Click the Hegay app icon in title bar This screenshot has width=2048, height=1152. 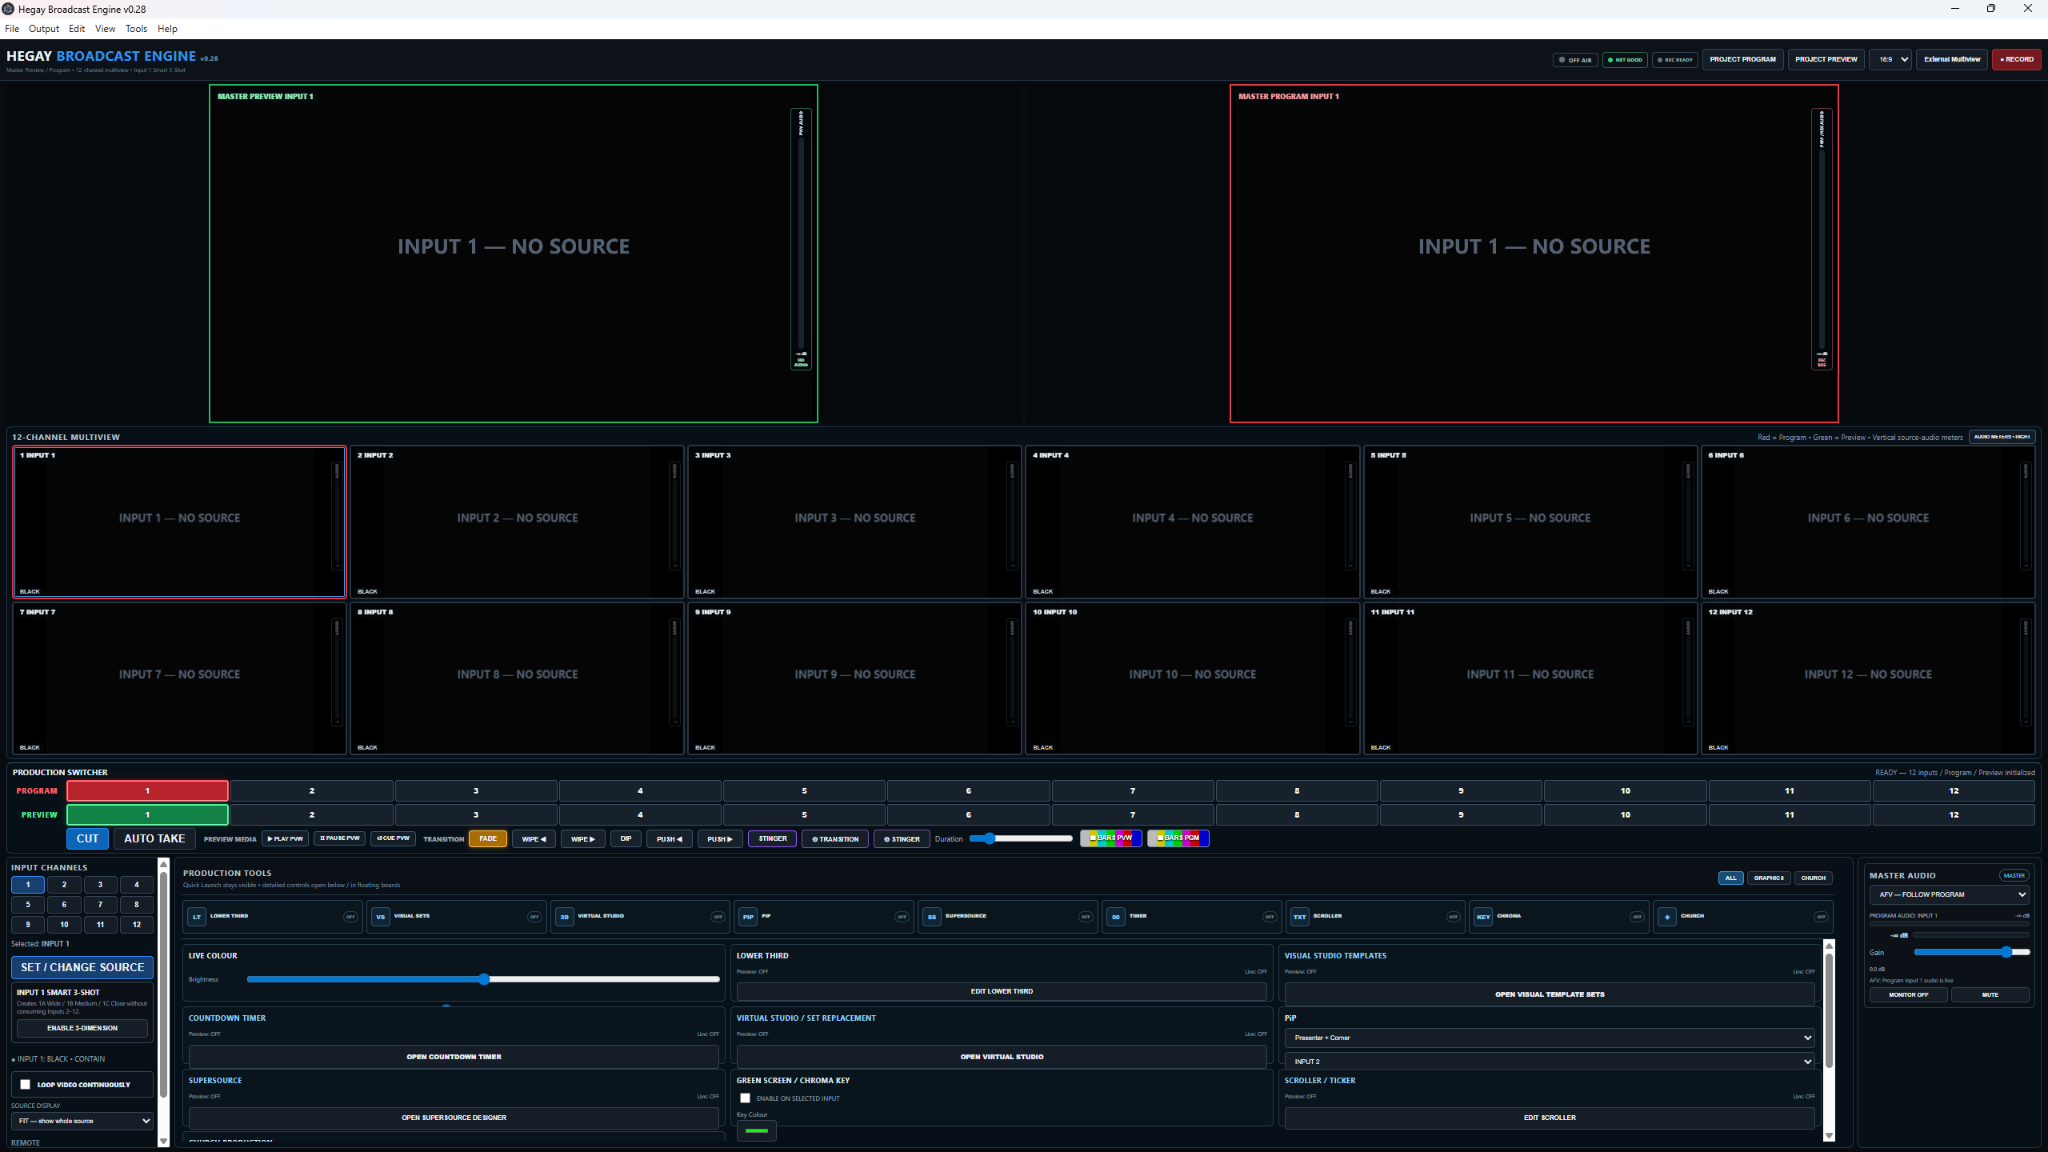(9, 9)
